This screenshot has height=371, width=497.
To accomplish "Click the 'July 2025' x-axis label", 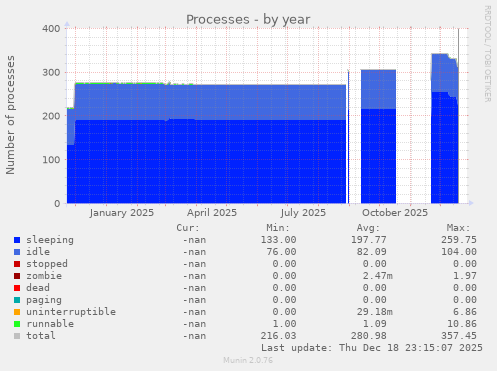I will pyautogui.click(x=303, y=213).
